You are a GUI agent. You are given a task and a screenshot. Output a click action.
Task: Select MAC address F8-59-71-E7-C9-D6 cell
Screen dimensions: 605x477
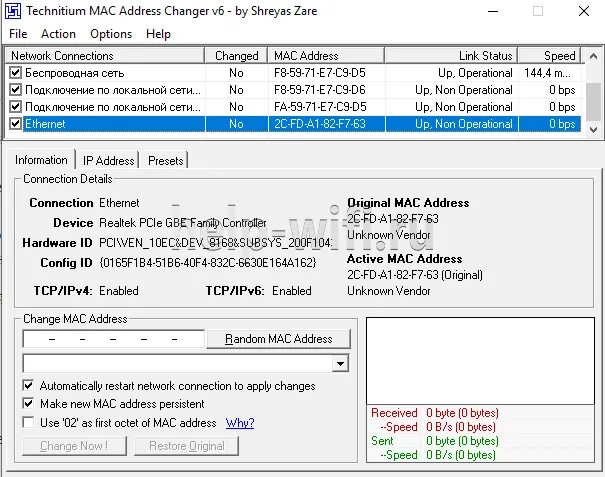[320, 90]
